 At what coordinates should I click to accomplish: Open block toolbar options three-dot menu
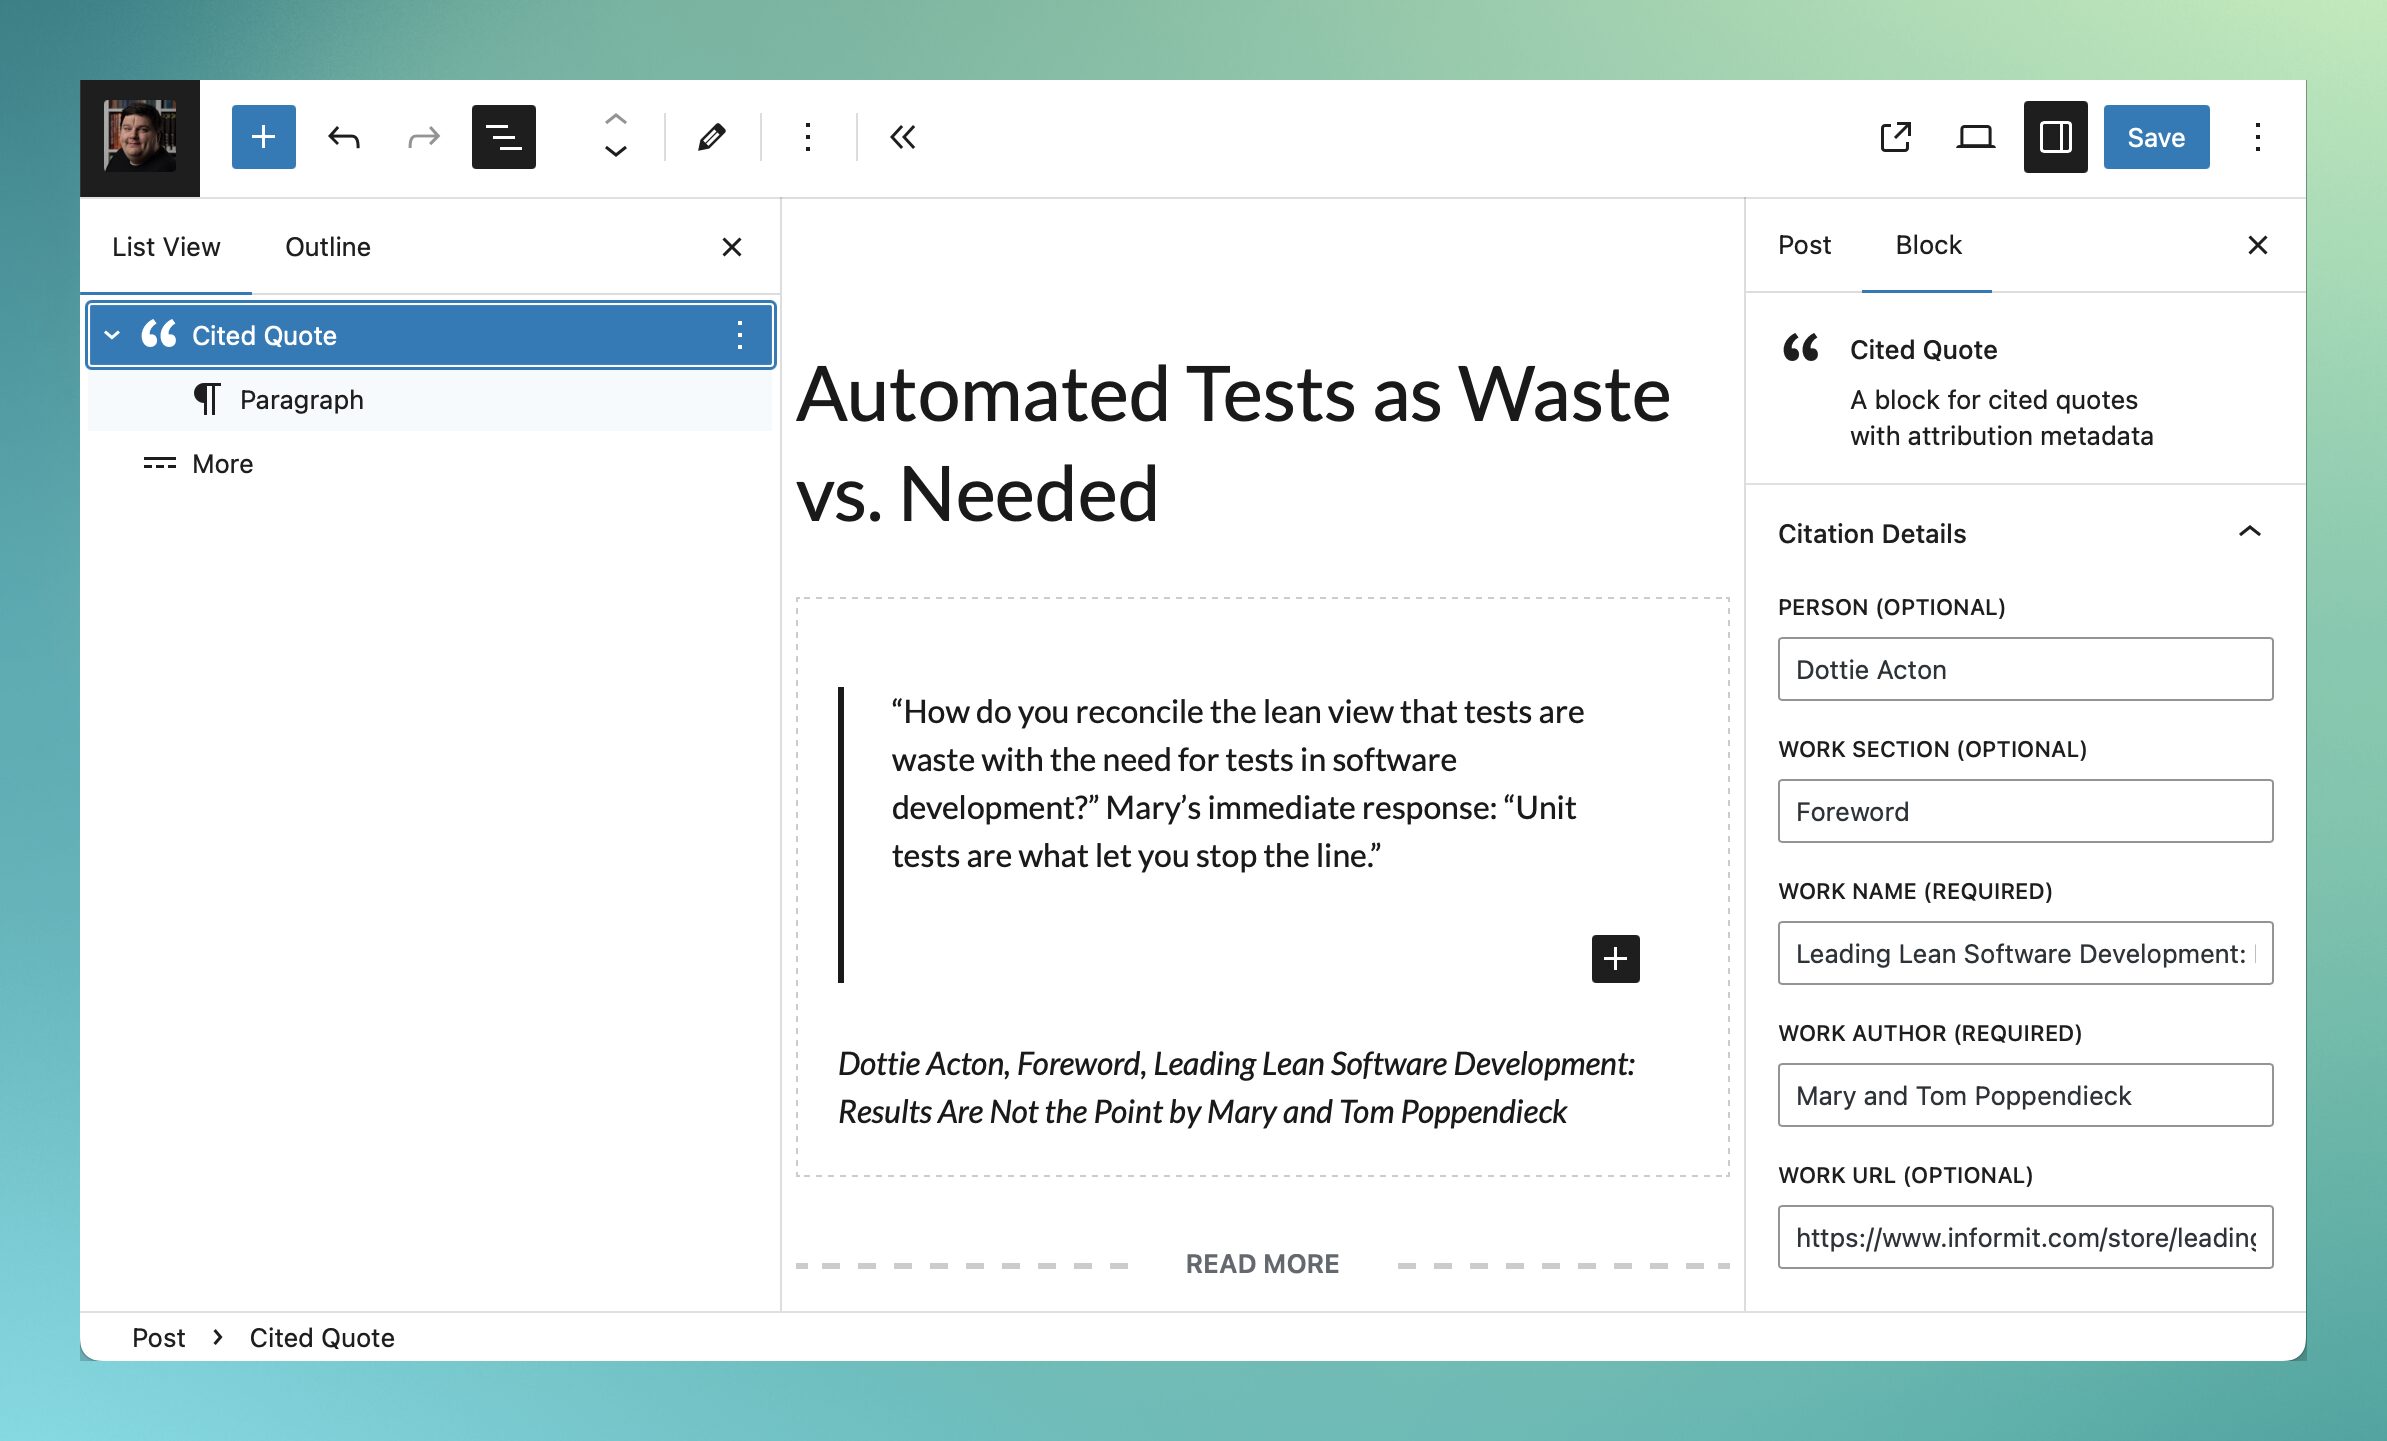pyautogui.click(x=808, y=137)
